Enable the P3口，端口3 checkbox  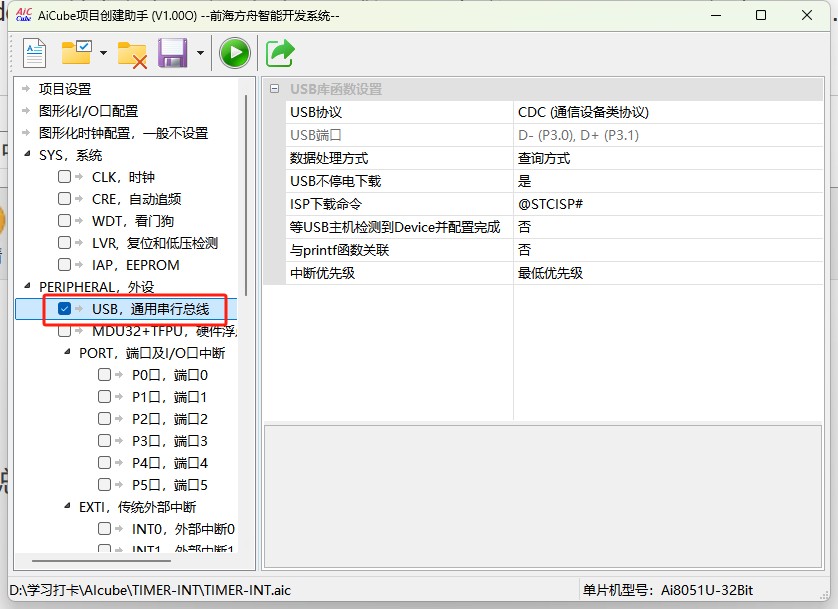click(104, 440)
